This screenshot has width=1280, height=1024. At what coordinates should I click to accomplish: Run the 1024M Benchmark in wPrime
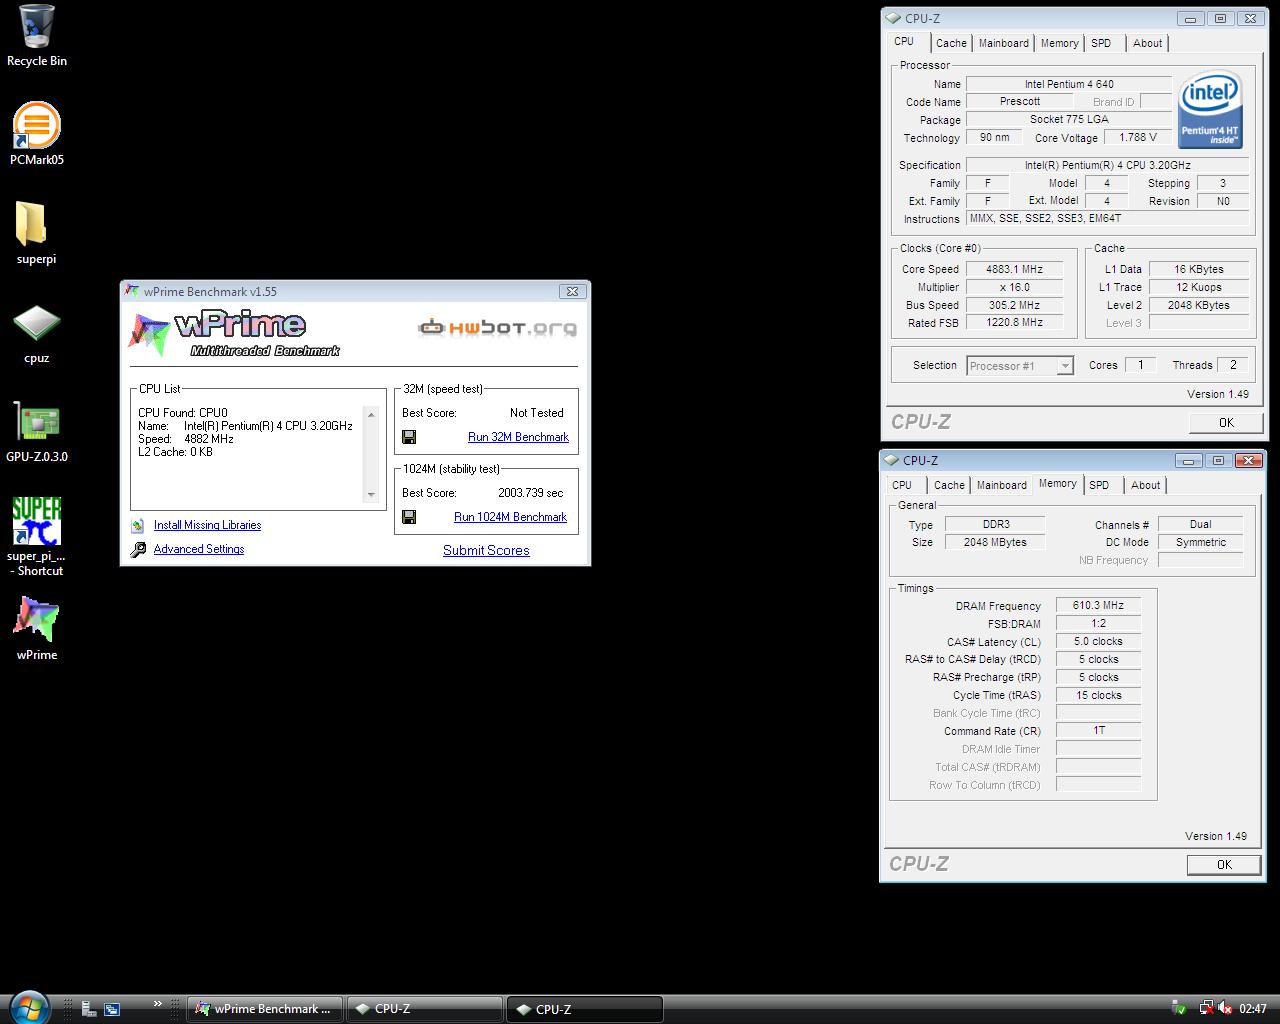510,517
